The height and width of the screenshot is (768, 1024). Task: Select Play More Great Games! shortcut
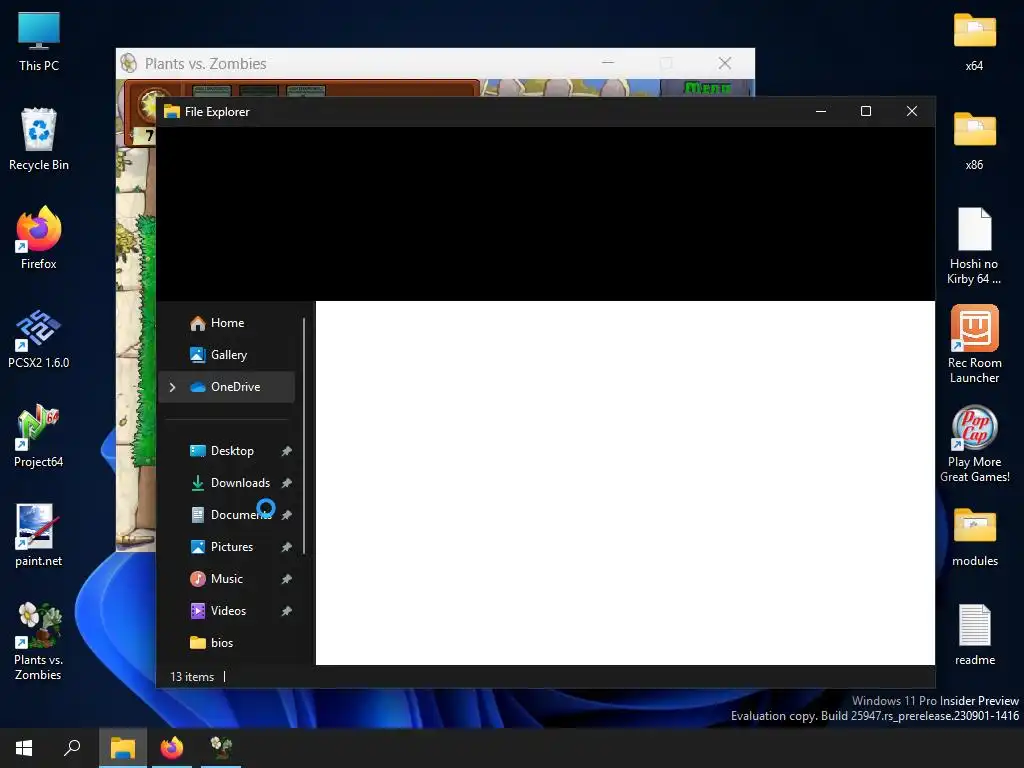(x=974, y=444)
